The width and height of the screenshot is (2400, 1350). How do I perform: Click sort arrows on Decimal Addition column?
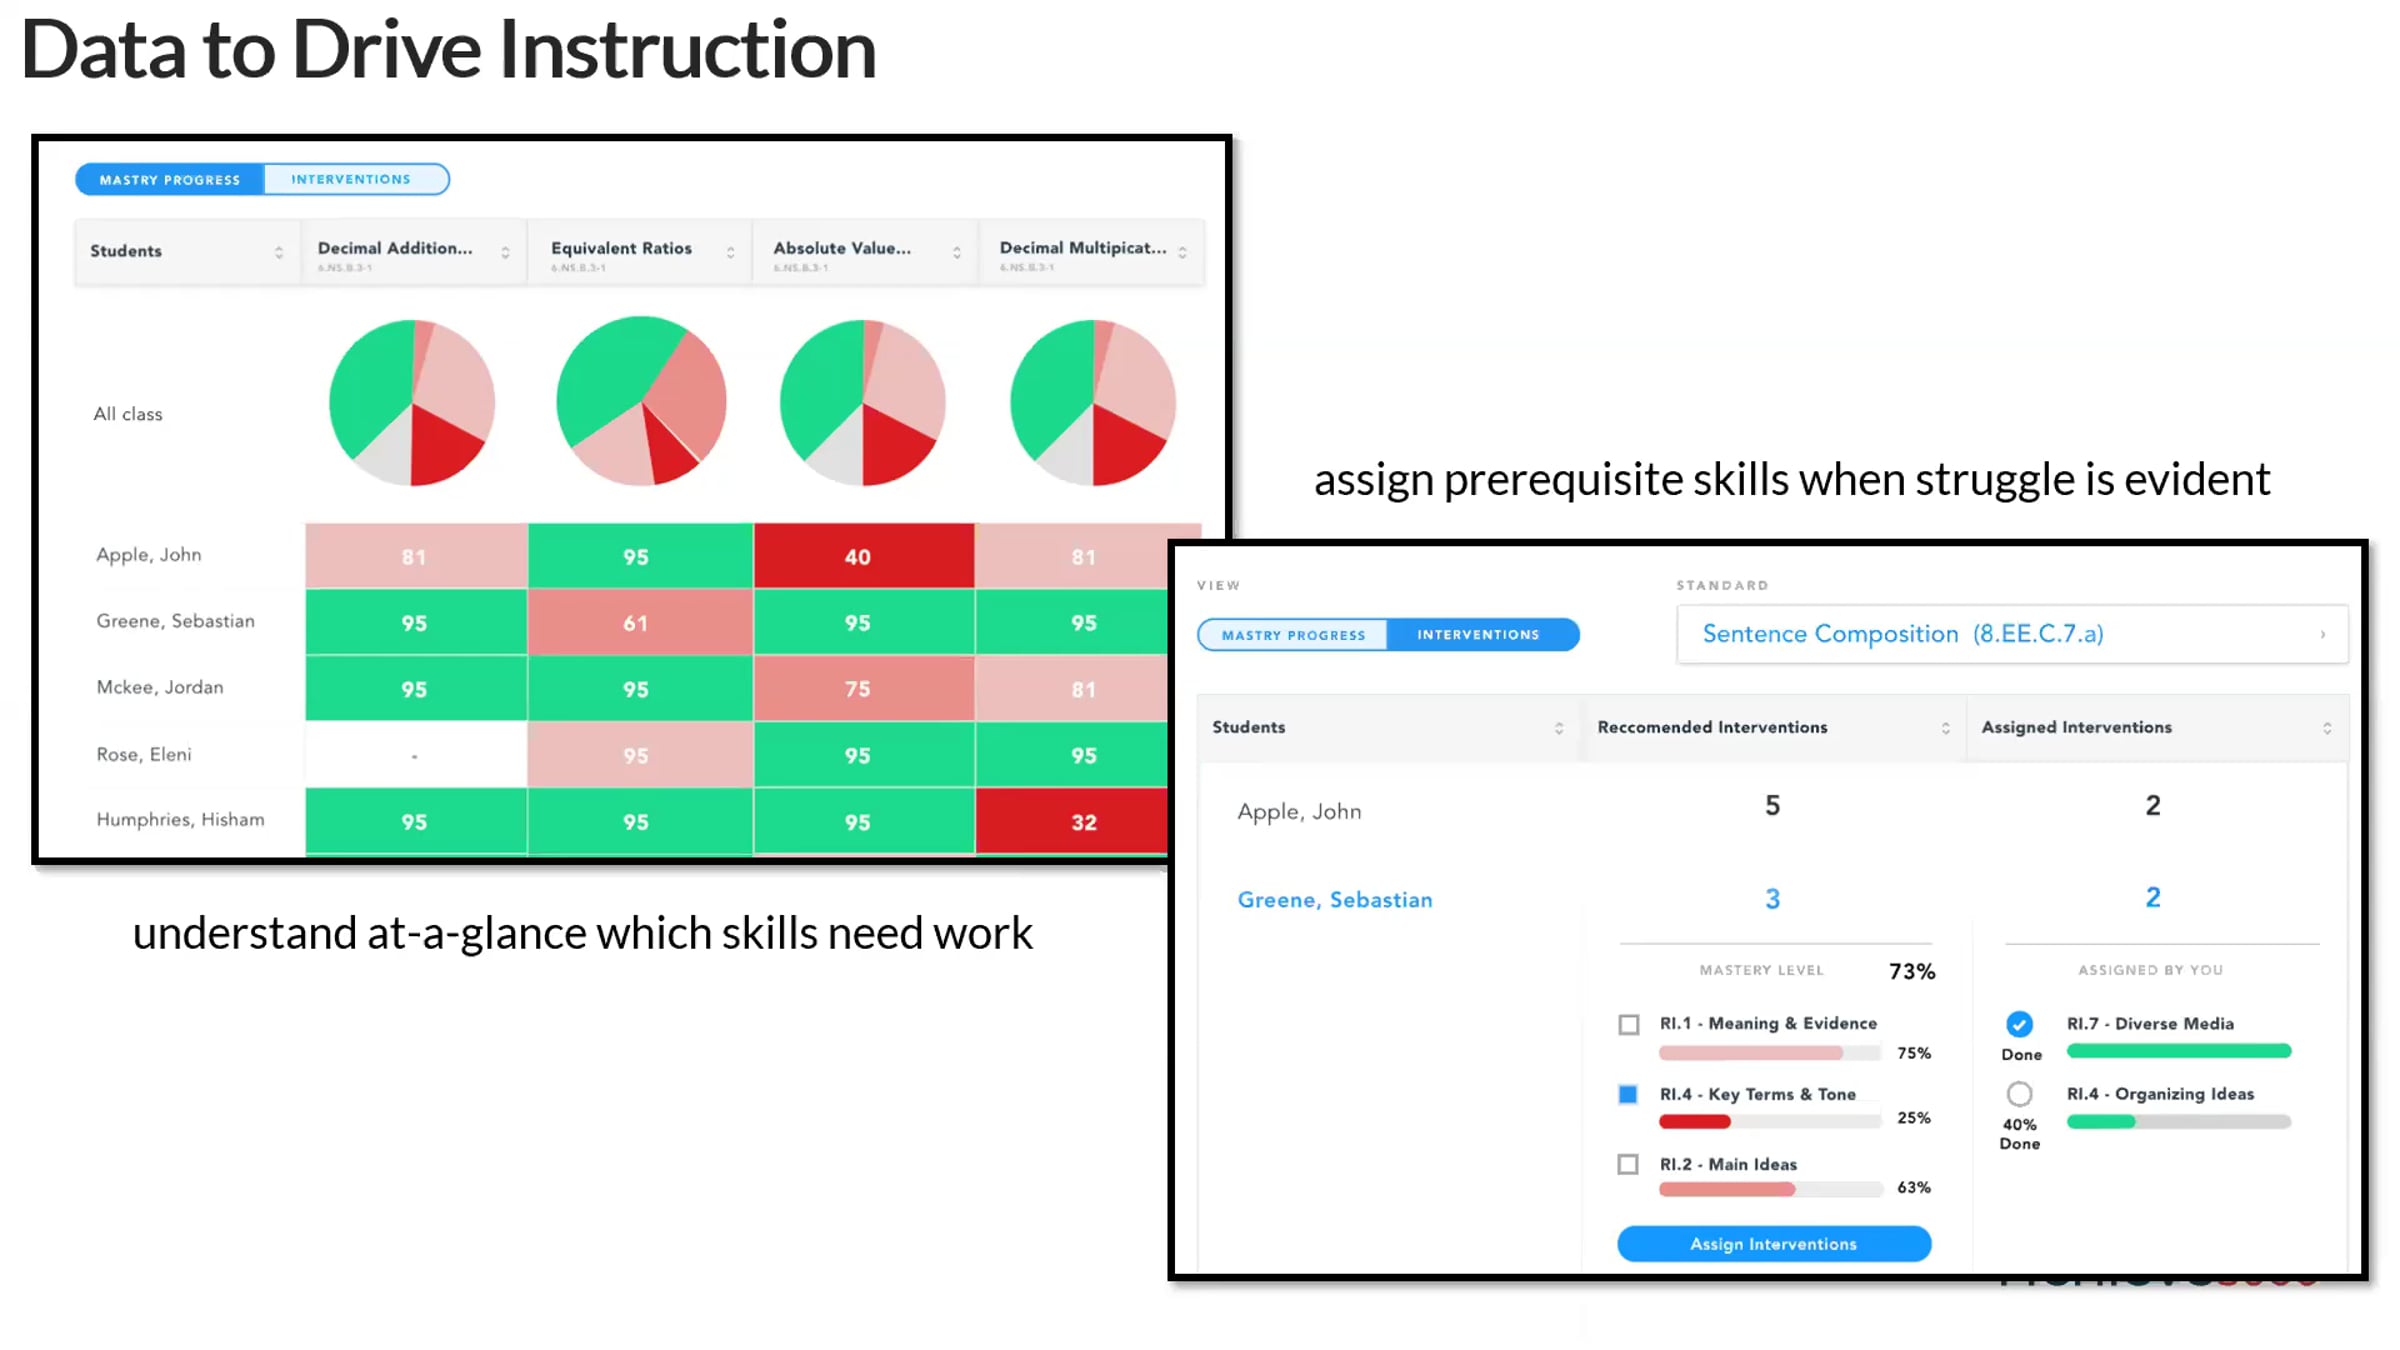[506, 253]
